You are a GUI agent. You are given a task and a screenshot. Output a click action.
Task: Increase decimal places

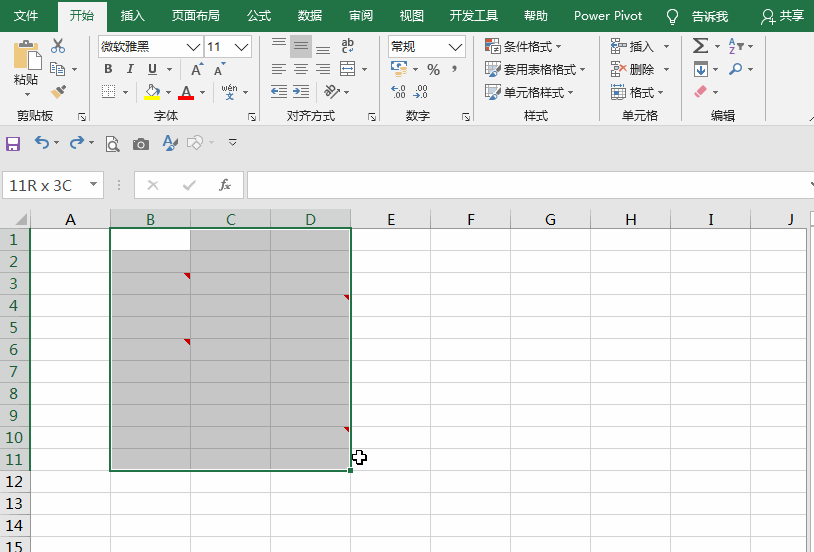tap(398, 92)
